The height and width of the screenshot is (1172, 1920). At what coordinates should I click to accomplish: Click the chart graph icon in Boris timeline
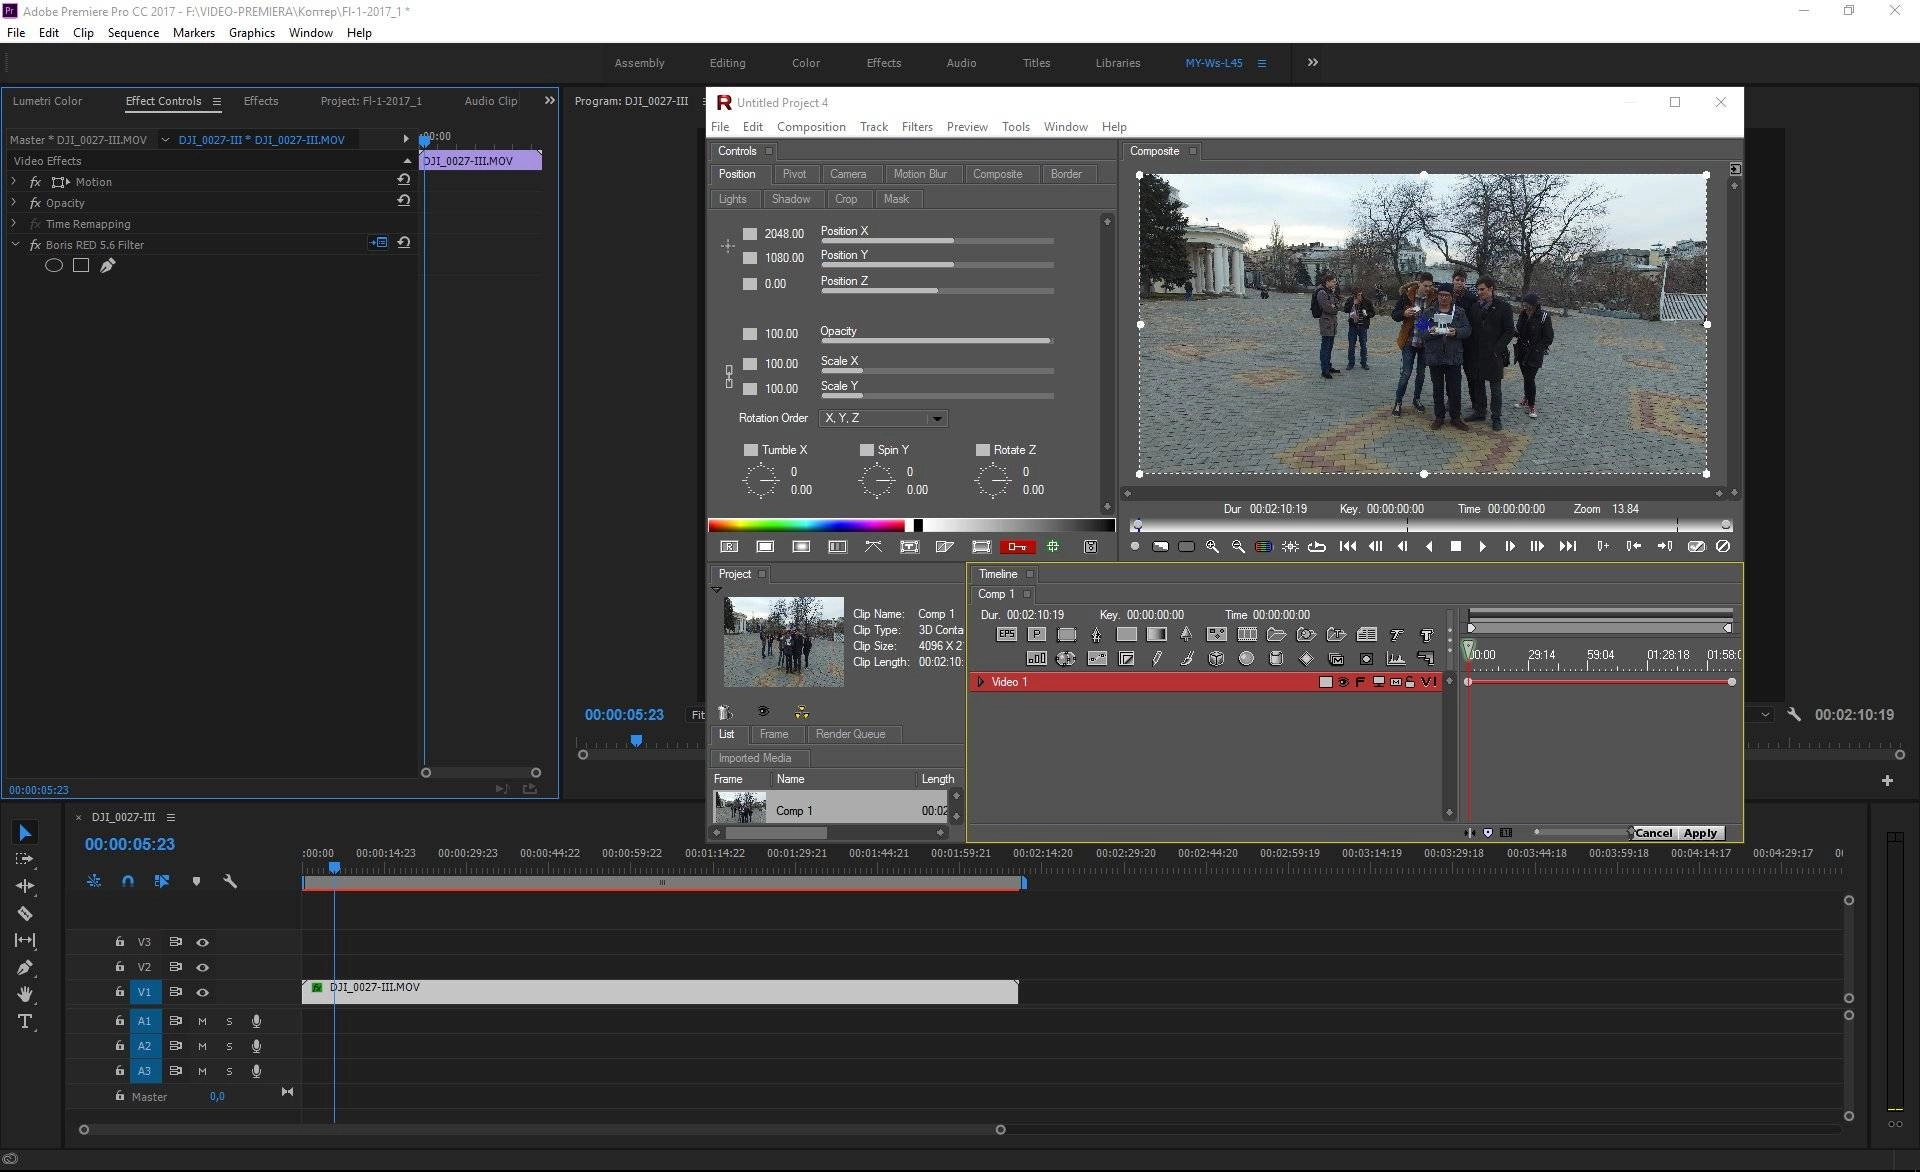pyautogui.click(x=1396, y=658)
